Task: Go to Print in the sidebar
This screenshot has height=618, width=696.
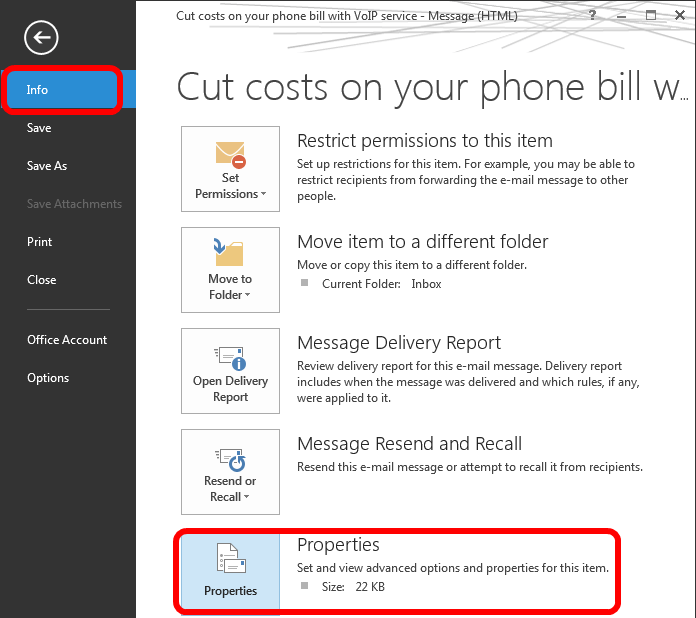Action: [x=40, y=242]
